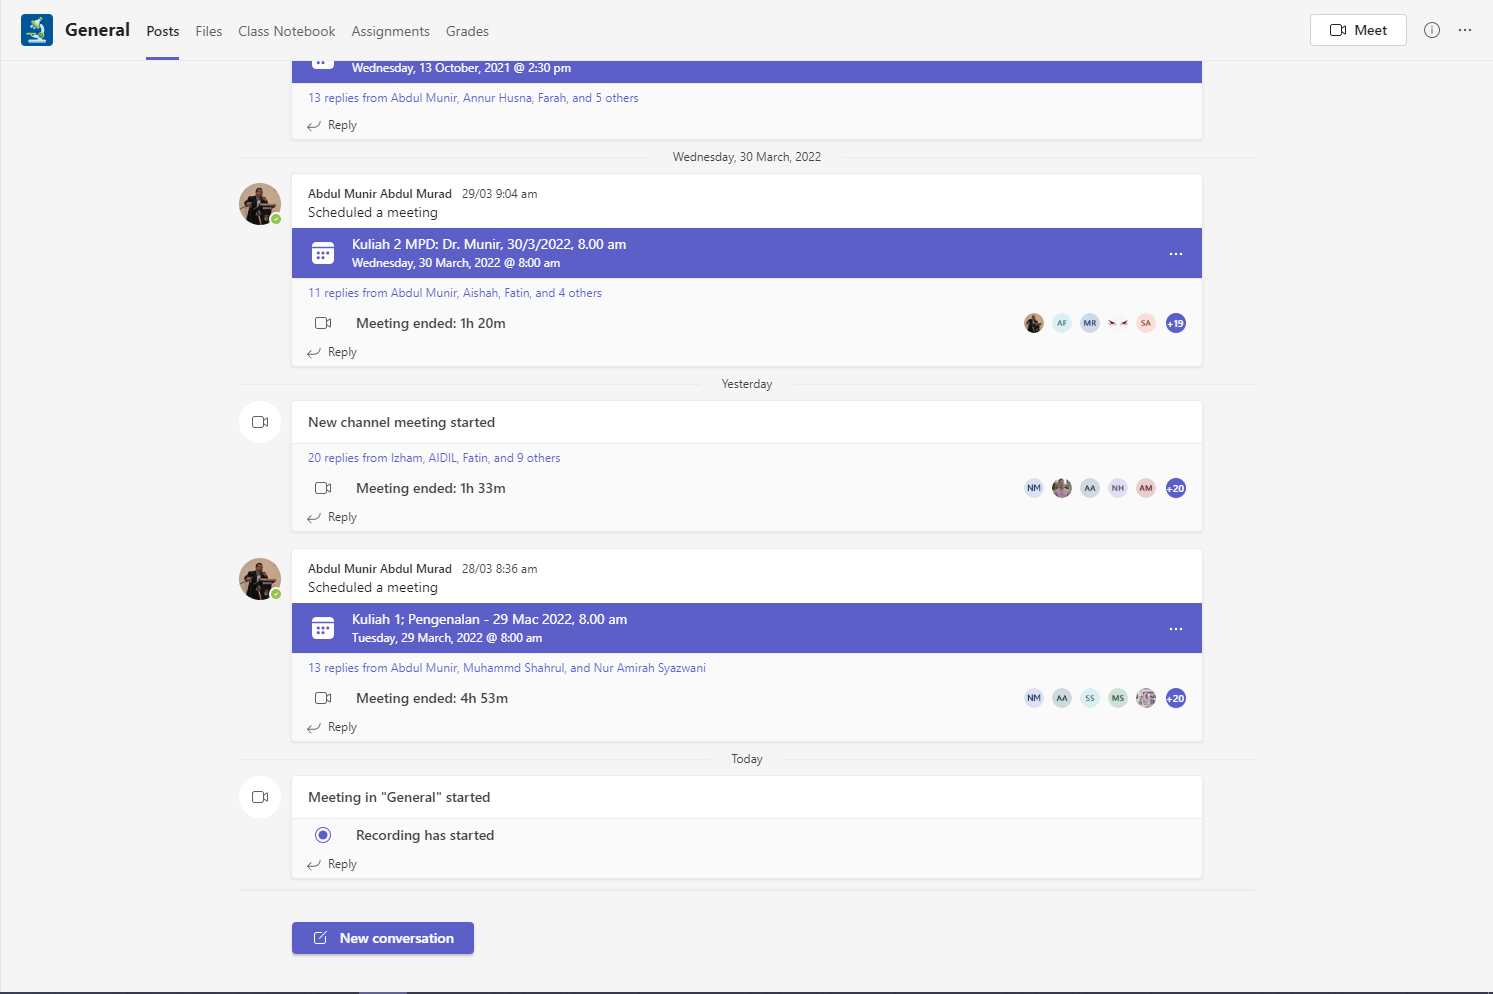
Task: Click the calendar icon on Kuliah 1 Pengenalan card
Action: [322, 627]
